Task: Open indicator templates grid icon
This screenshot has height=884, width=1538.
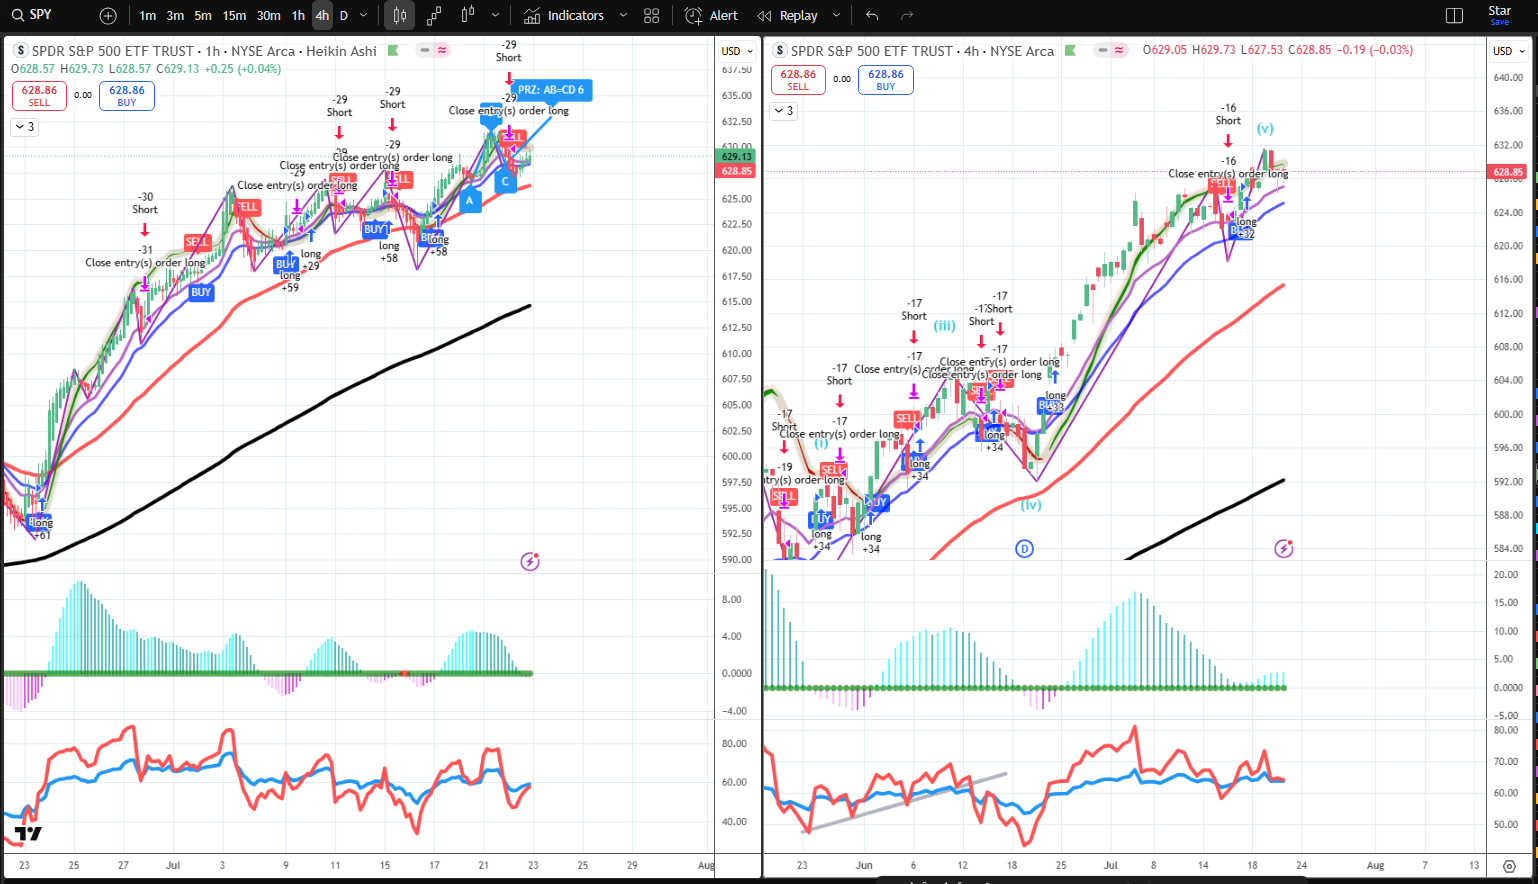Action: (x=652, y=16)
